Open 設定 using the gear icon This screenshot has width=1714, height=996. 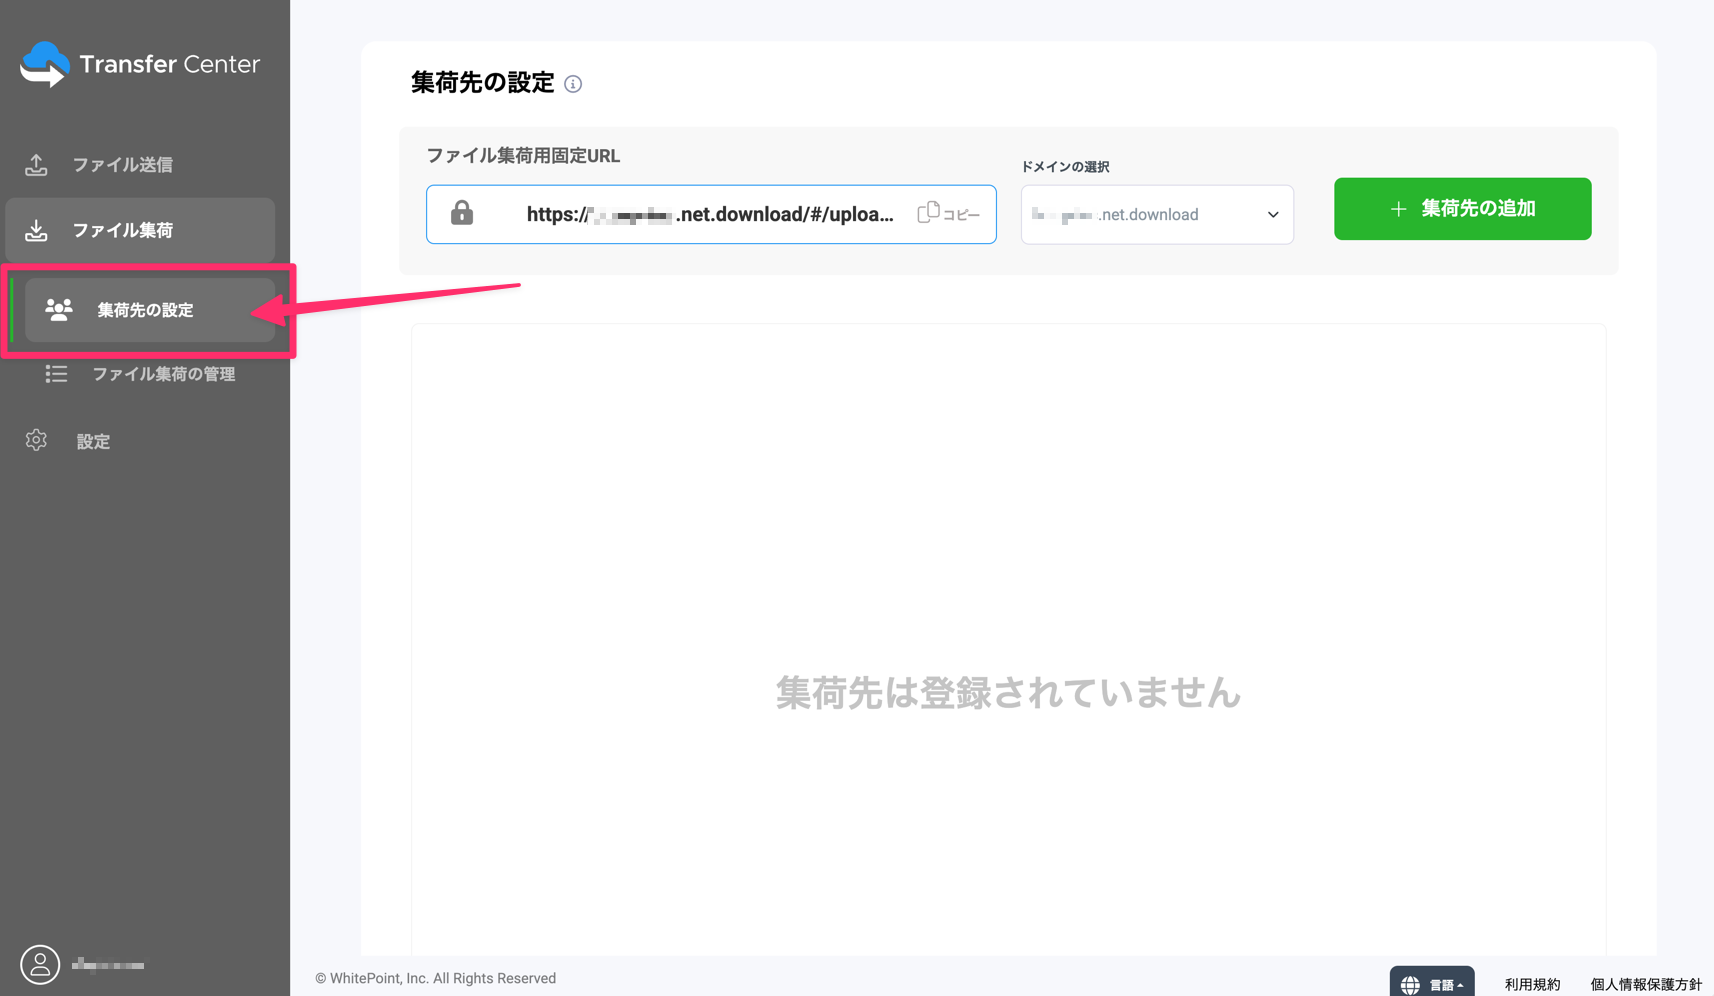[x=36, y=440]
